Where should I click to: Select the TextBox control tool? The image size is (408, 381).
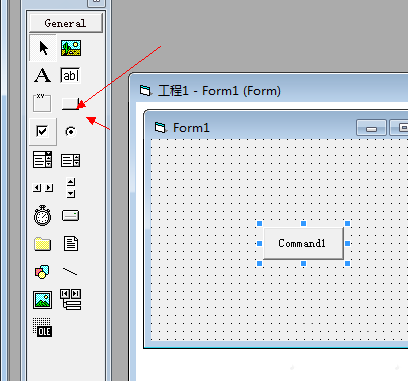point(70,75)
